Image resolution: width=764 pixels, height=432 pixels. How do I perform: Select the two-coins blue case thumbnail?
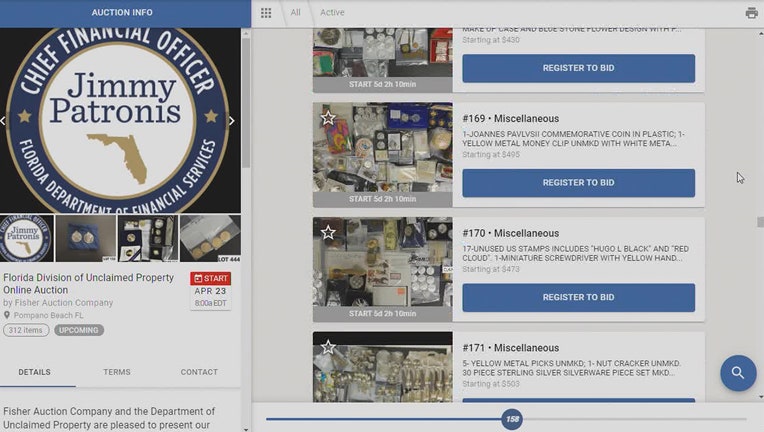86,239
